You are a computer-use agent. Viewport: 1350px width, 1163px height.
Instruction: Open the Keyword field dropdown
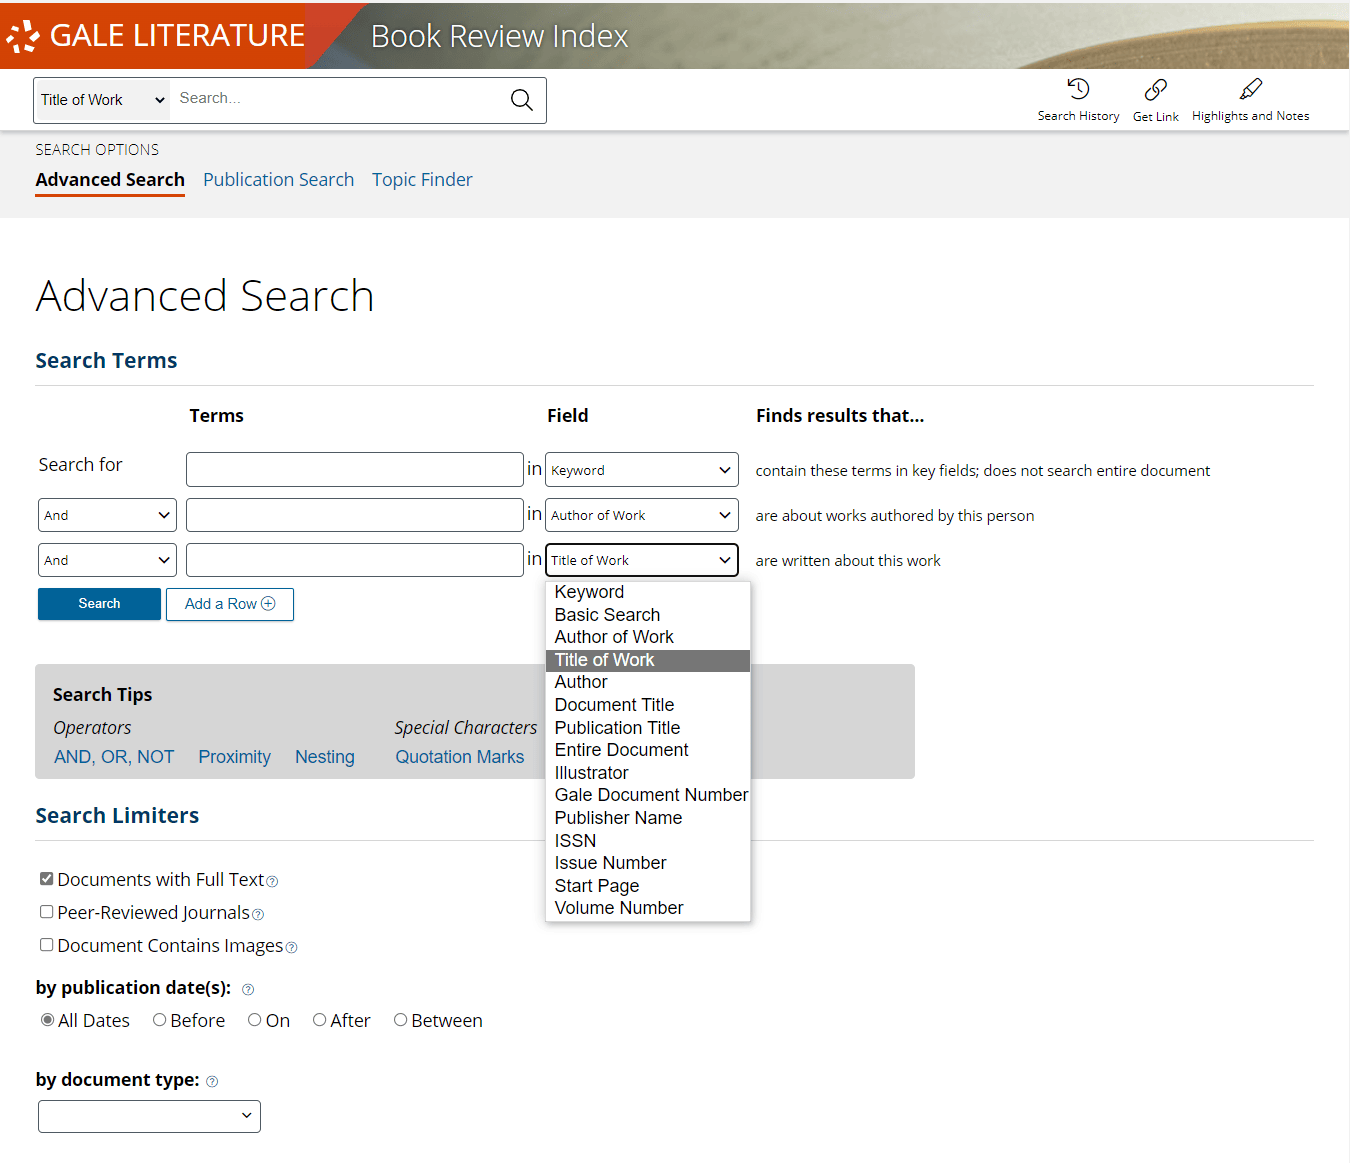[642, 470]
